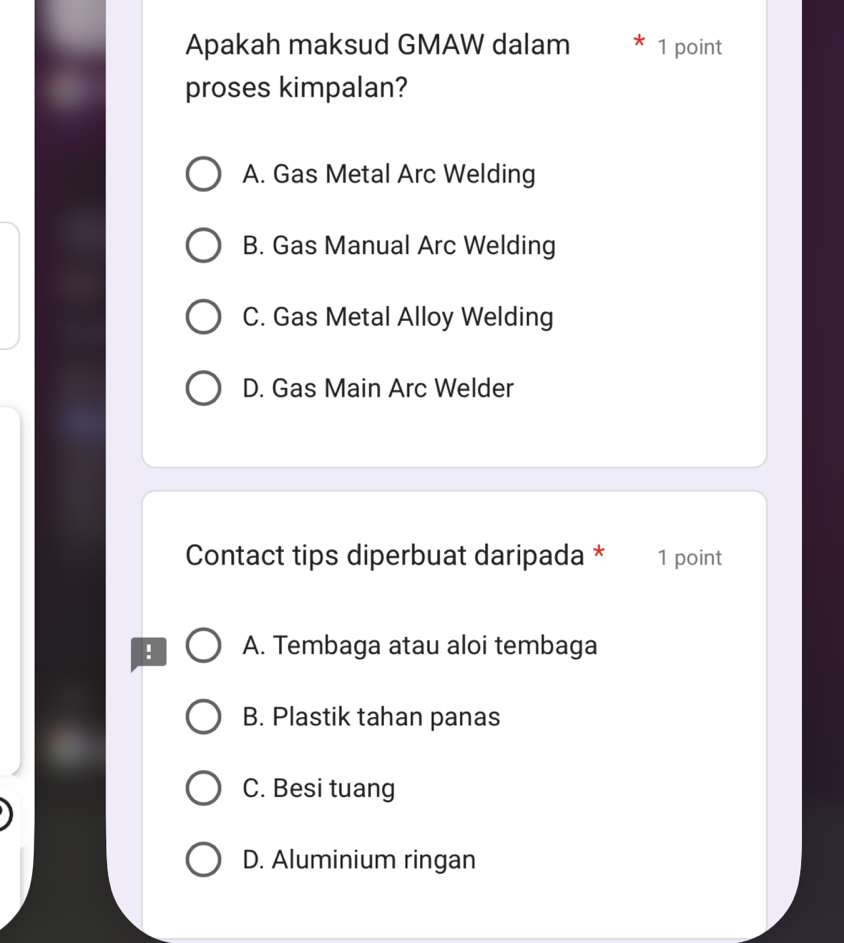Select the radio button for Plastik tahan panas
The image size is (844, 943).
[x=204, y=717]
